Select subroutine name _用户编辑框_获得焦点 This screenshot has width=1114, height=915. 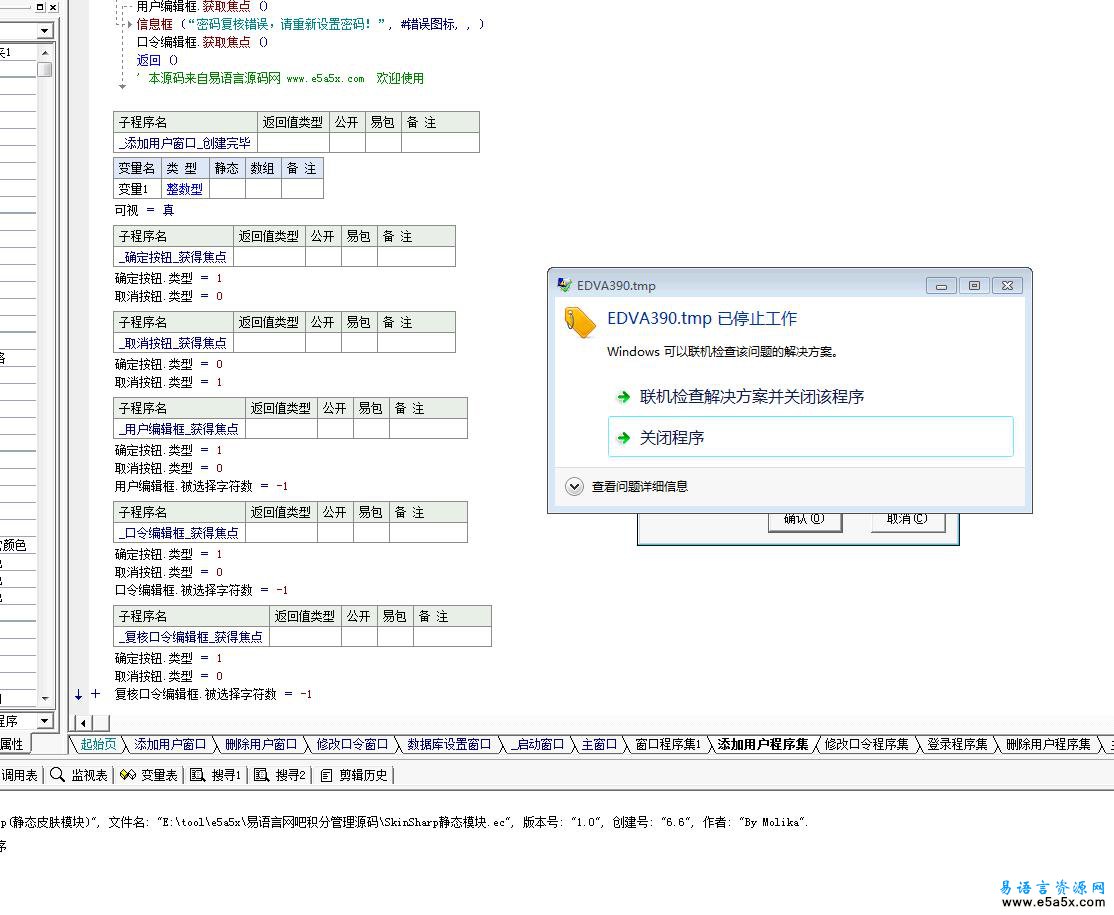coord(179,428)
